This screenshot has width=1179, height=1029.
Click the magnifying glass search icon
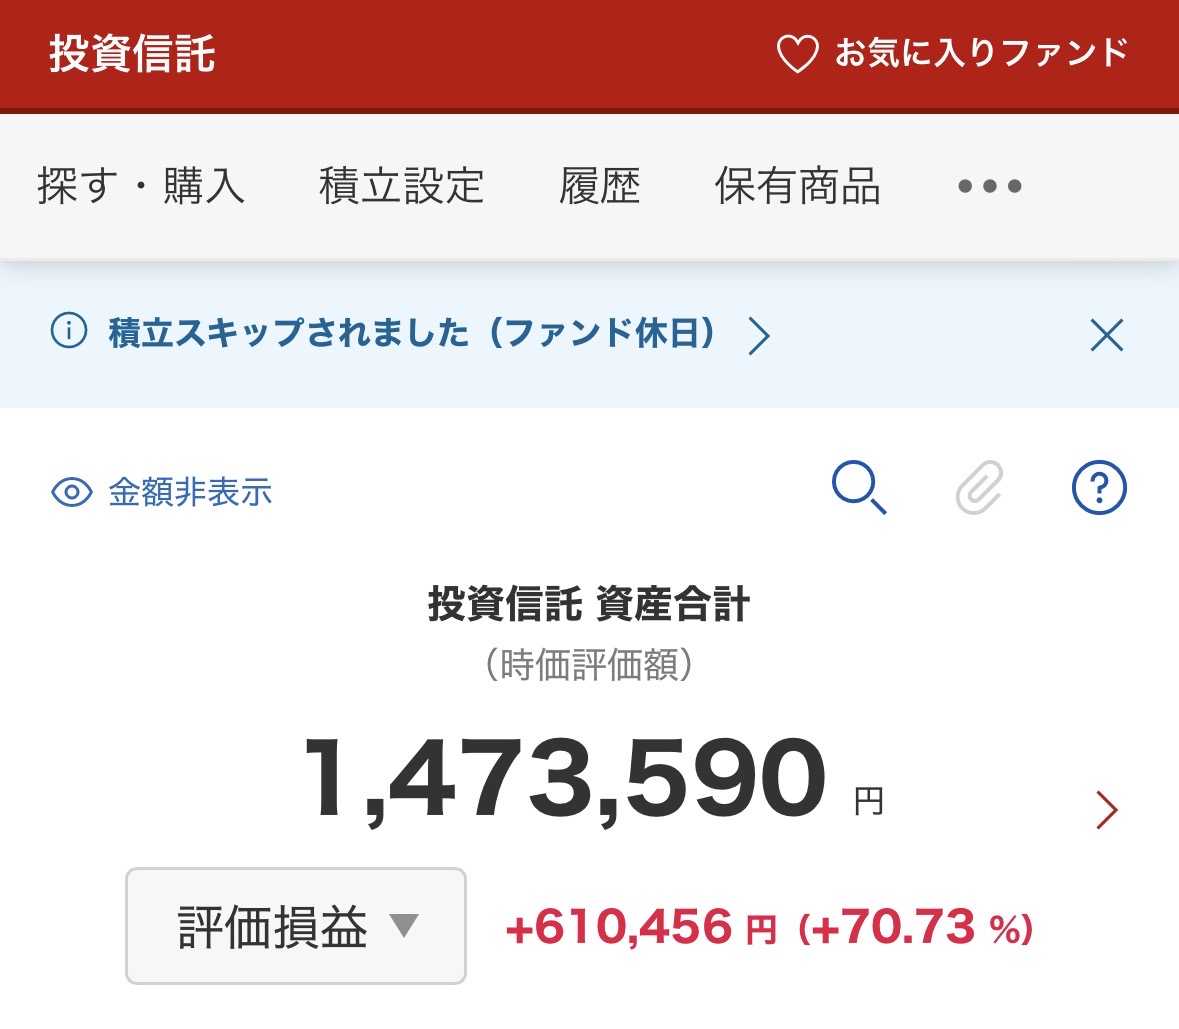859,488
